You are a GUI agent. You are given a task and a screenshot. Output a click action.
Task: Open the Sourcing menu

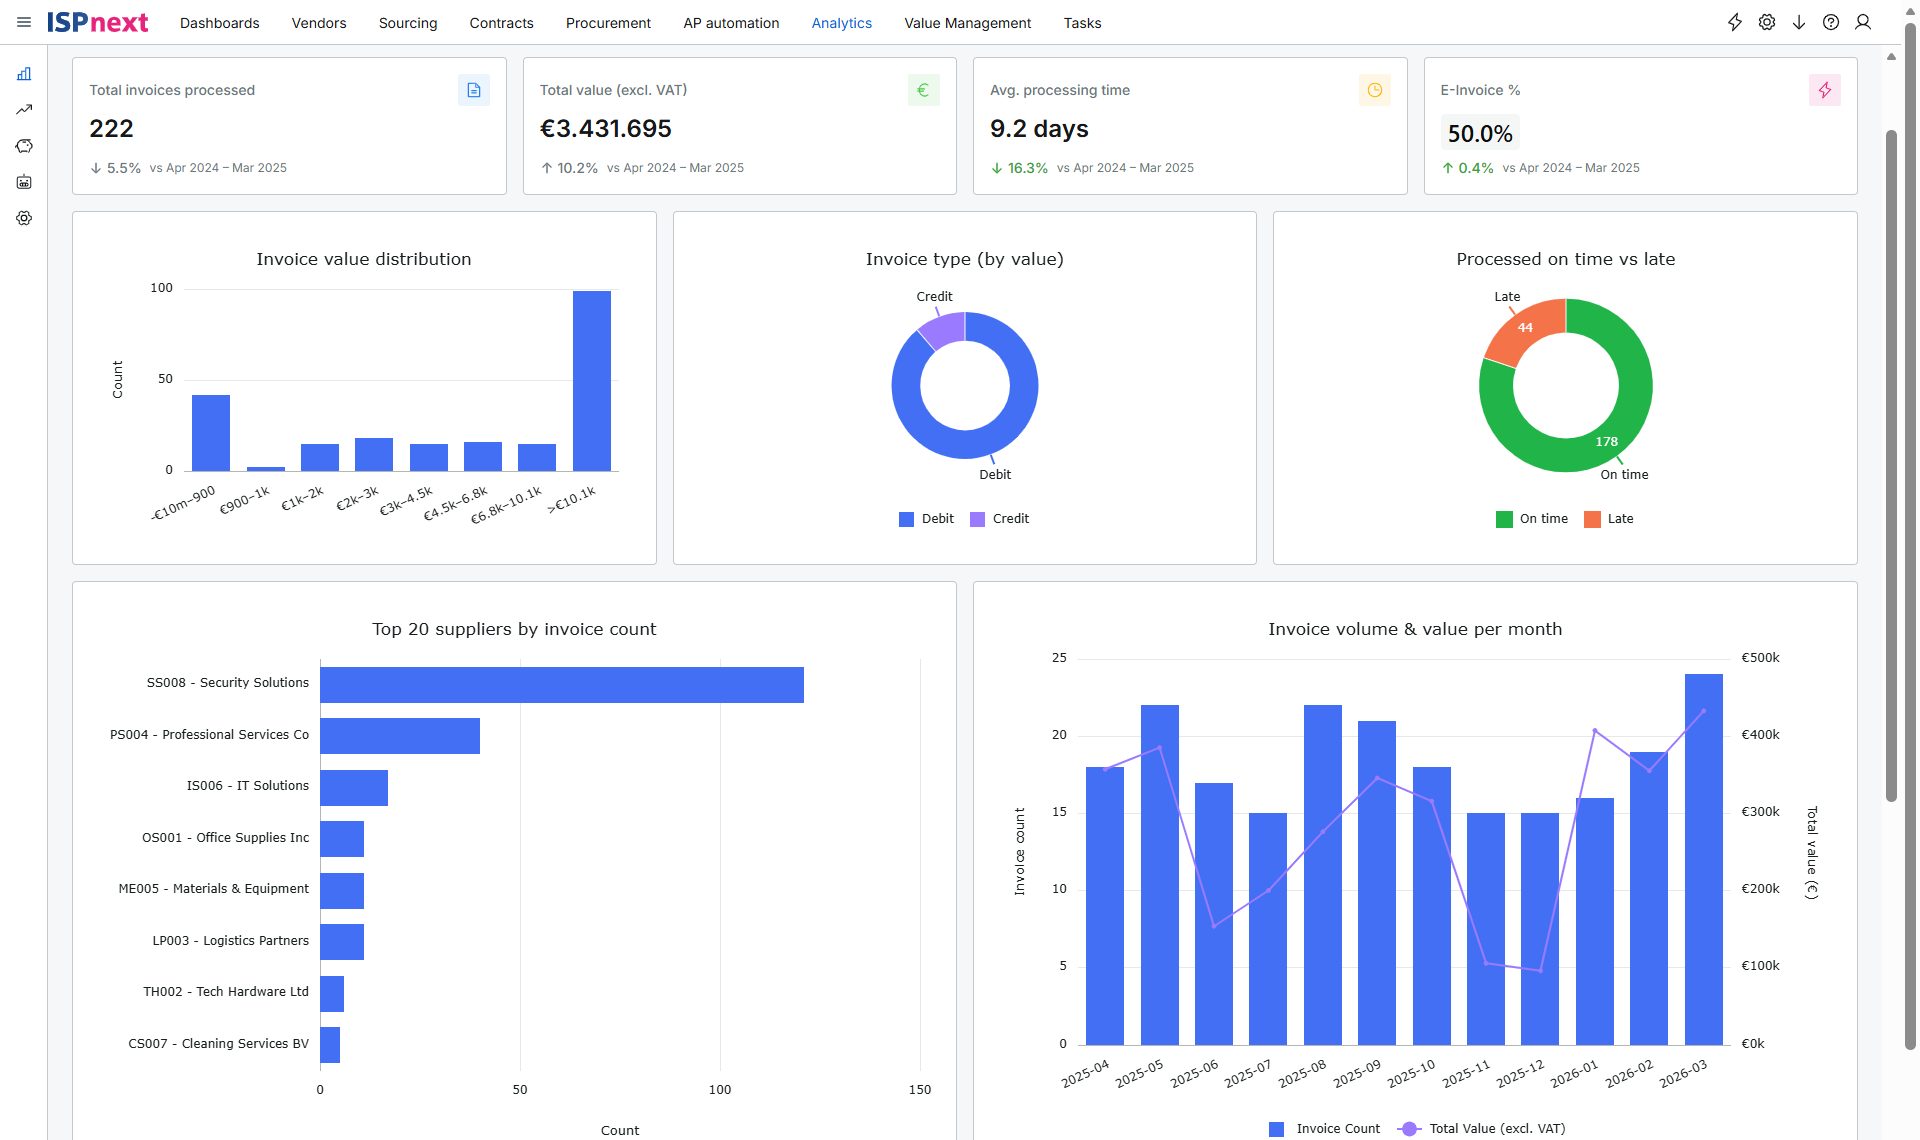tap(408, 23)
